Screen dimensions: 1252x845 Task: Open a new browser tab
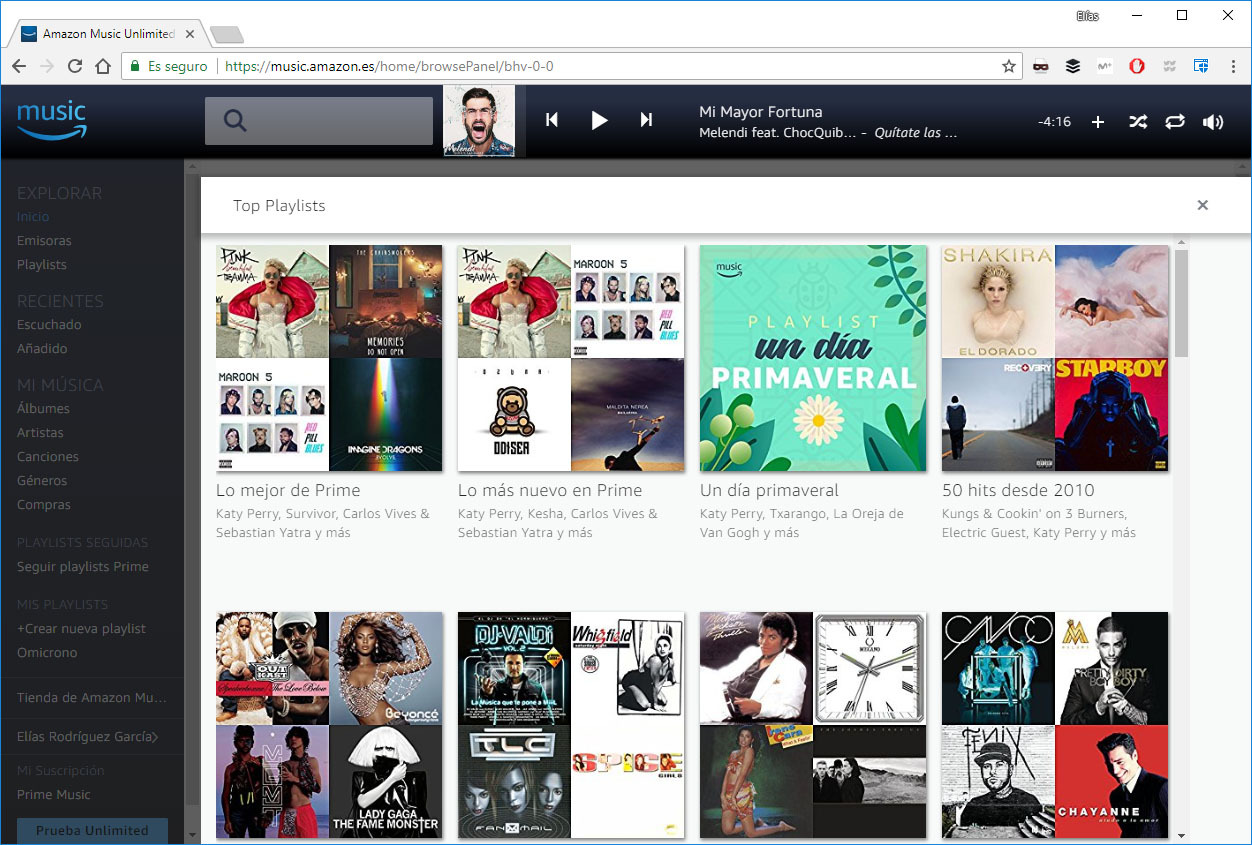pos(227,35)
